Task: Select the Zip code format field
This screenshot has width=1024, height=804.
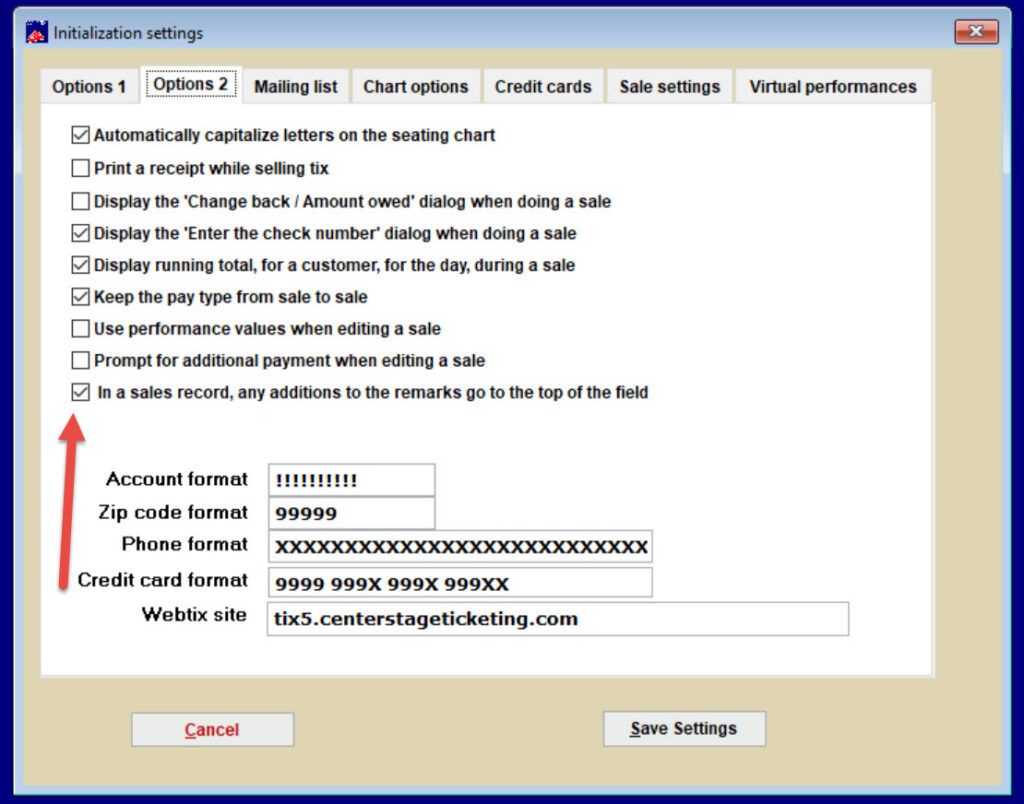Action: (x=351, y=513)
